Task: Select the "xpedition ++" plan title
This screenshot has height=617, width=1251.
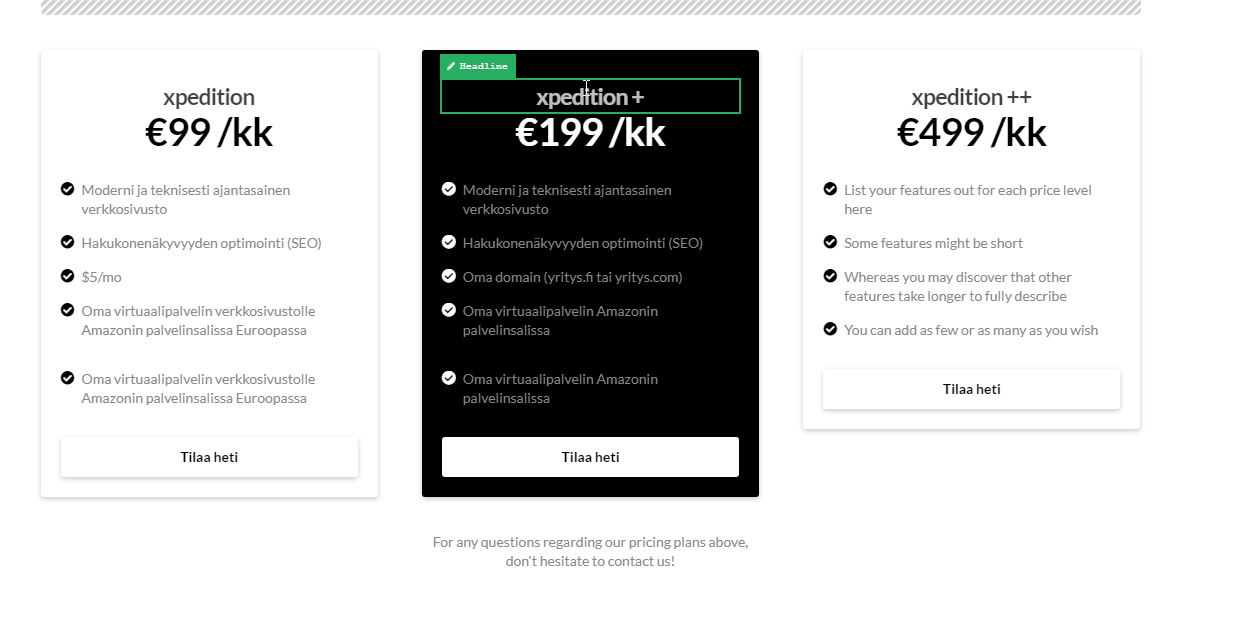Action: pos(971,97)
